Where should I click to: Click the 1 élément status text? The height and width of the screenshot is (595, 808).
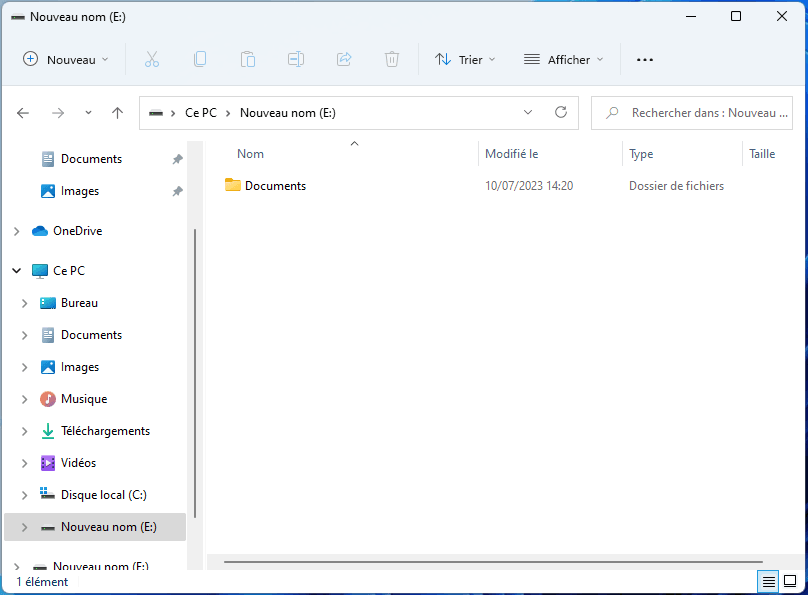tap(42, 582)
